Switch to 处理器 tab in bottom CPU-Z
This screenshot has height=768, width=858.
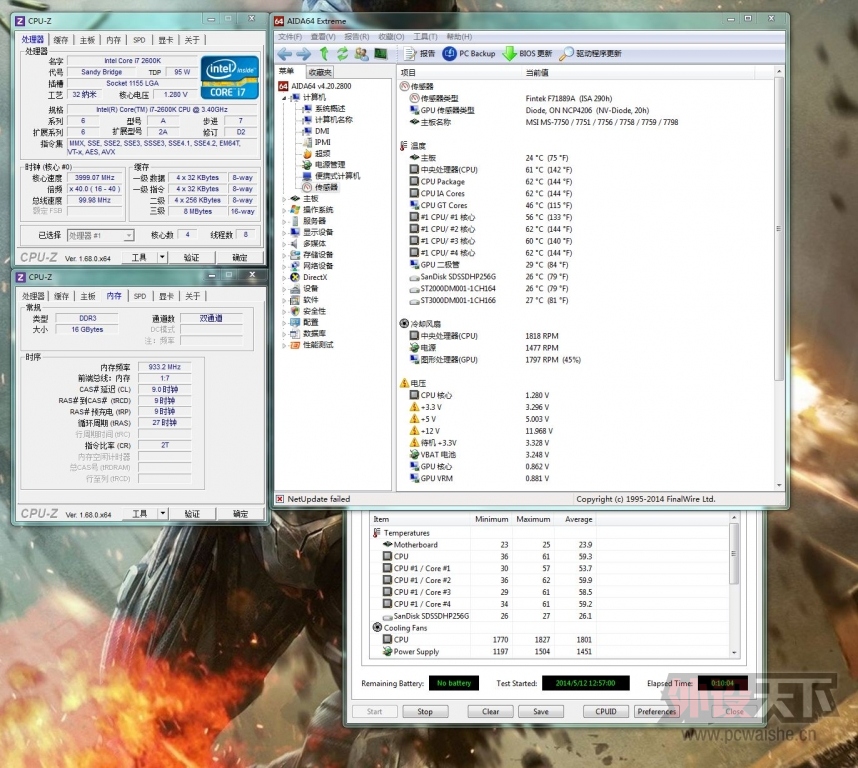tap(33, 296)
